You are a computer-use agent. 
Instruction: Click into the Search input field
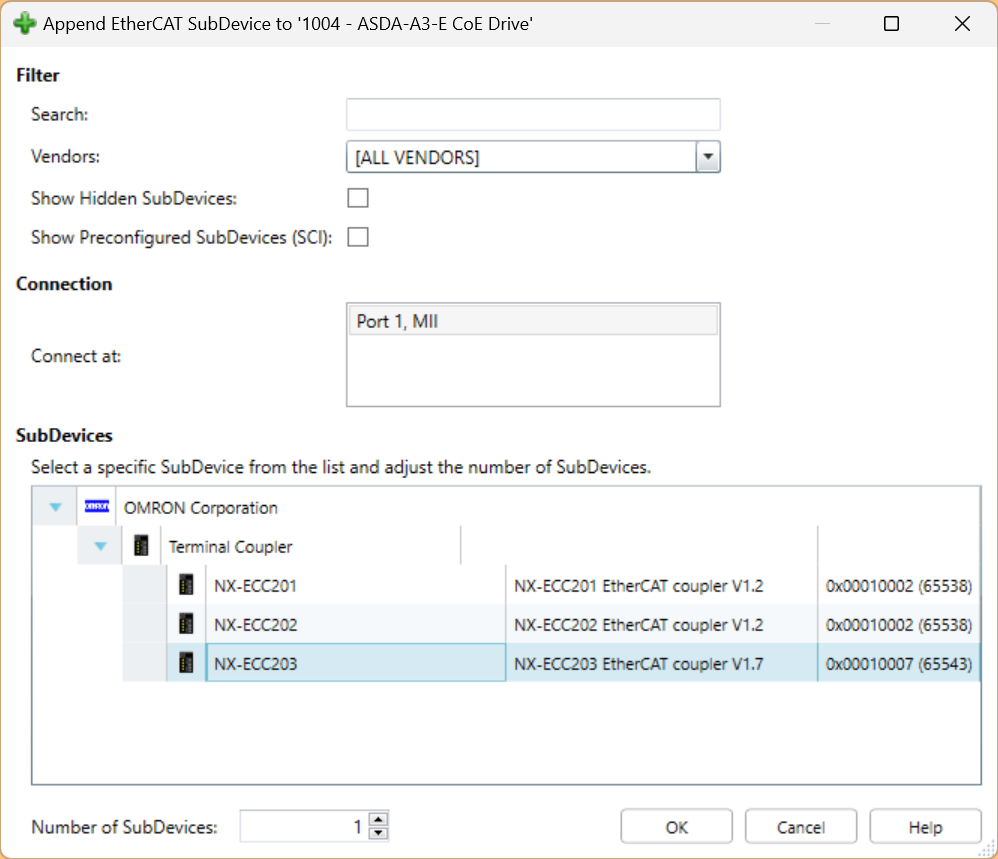click(x=533, y=115)
